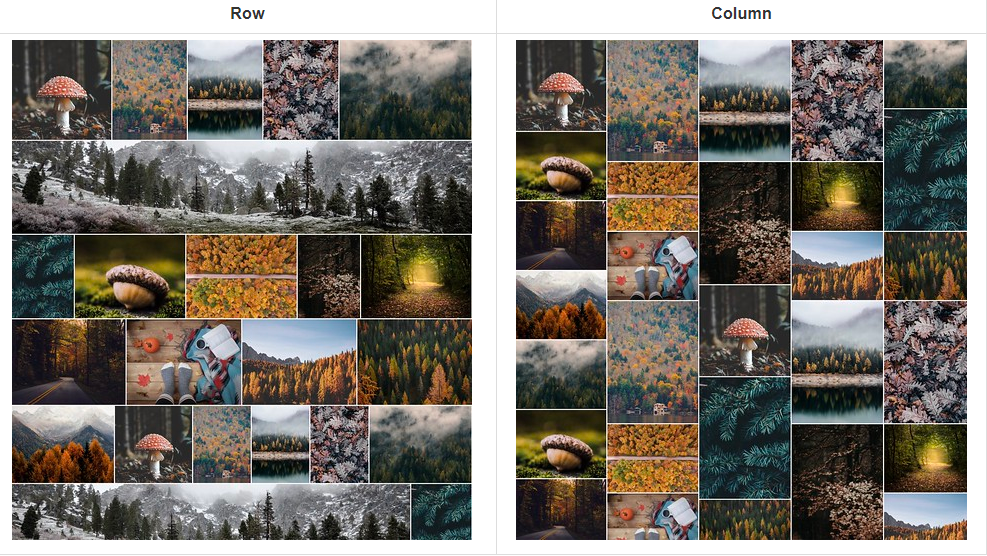987x556 pixels.
Task: Open the socks and book flat-lay photo in Row gallery
Action: [x=184, y=362]
